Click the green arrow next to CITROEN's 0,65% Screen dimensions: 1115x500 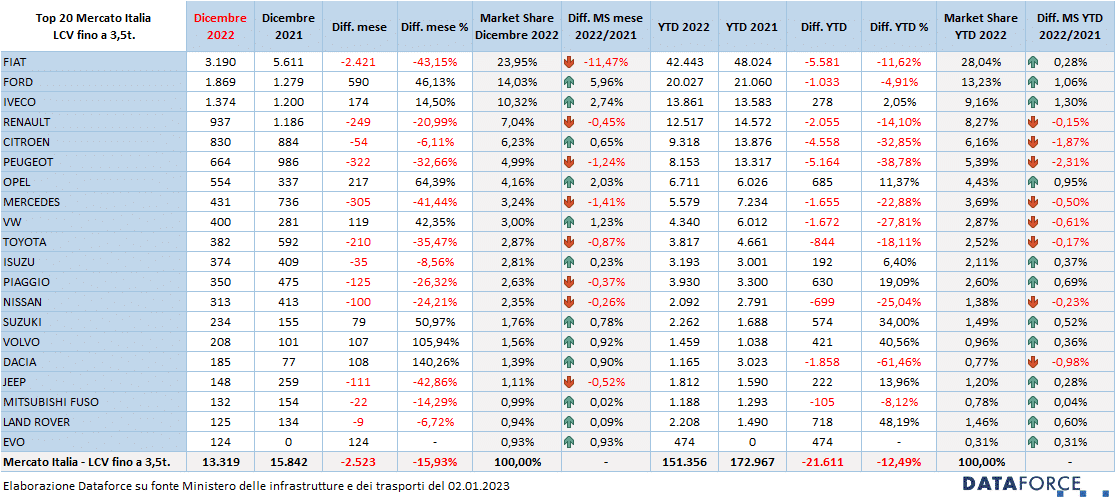tap(570, 142)
